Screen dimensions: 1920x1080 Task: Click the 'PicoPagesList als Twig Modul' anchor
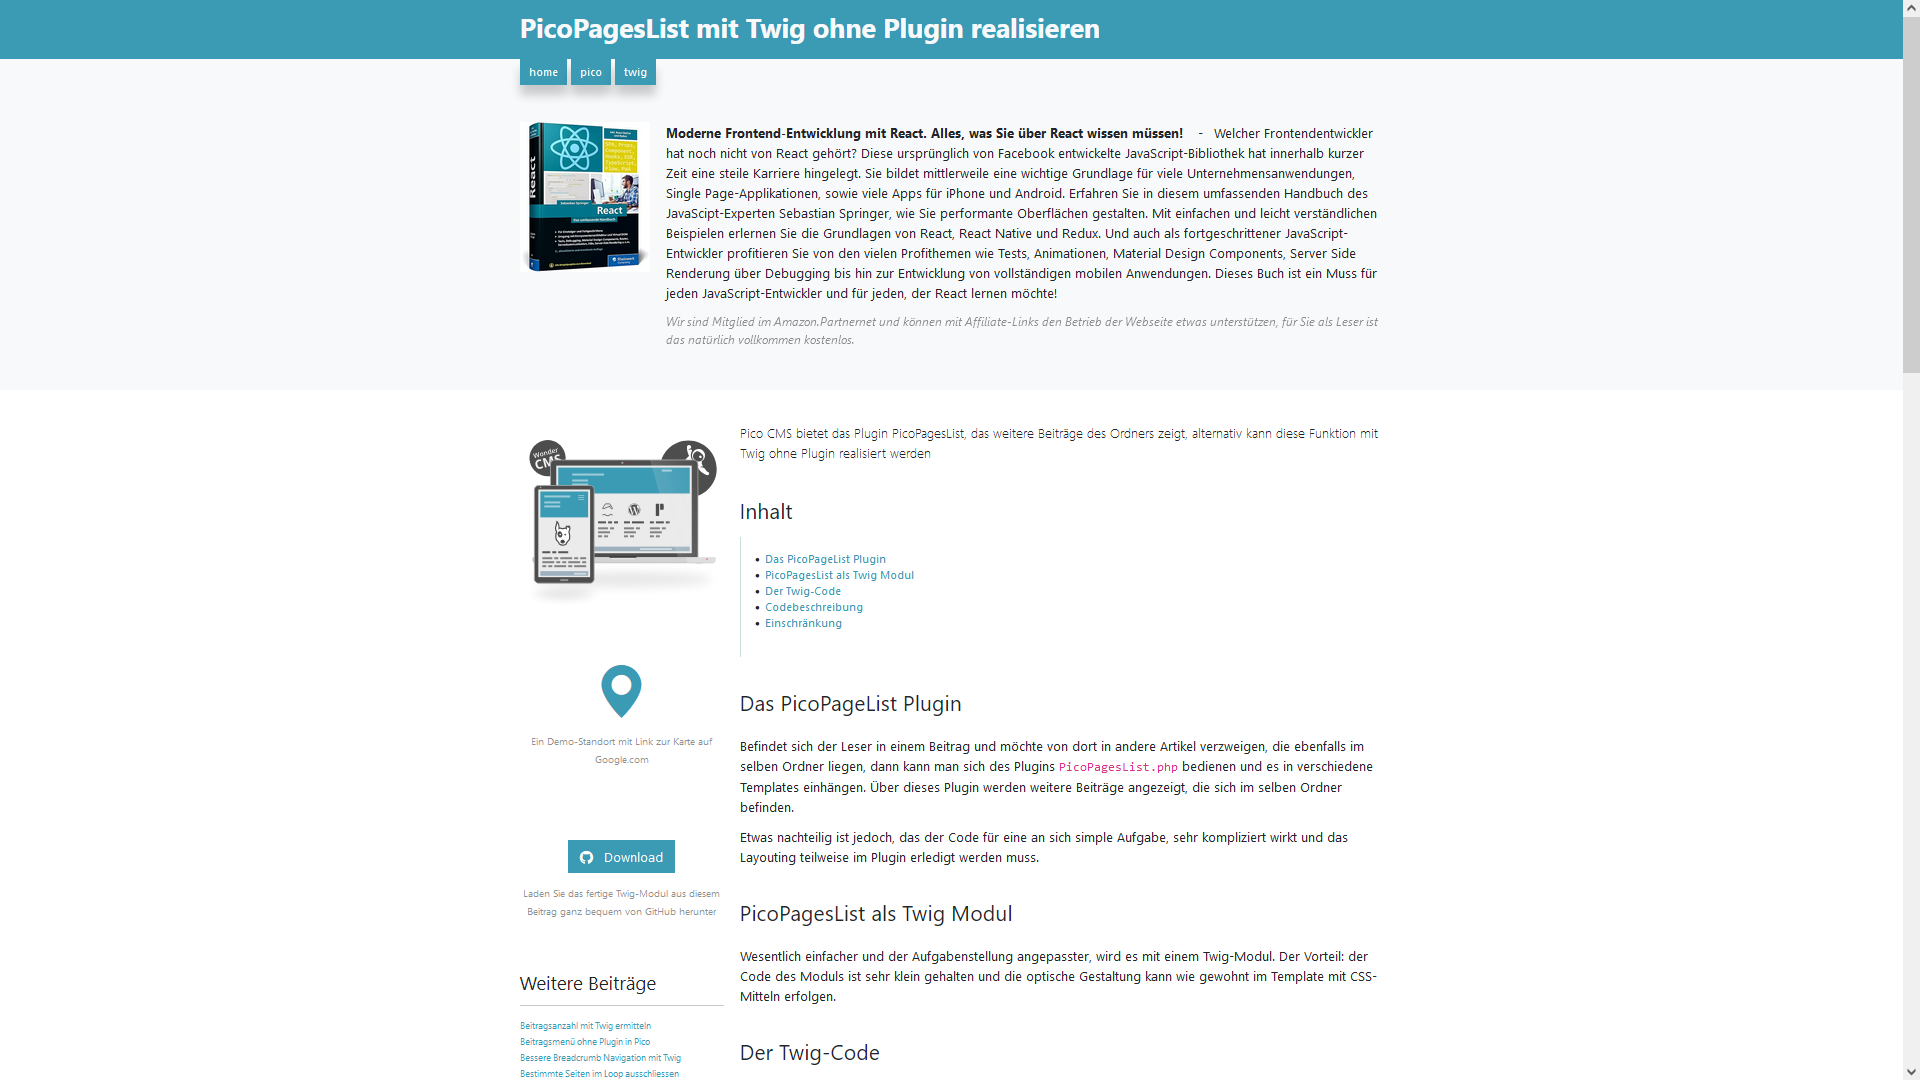point(840,575)
